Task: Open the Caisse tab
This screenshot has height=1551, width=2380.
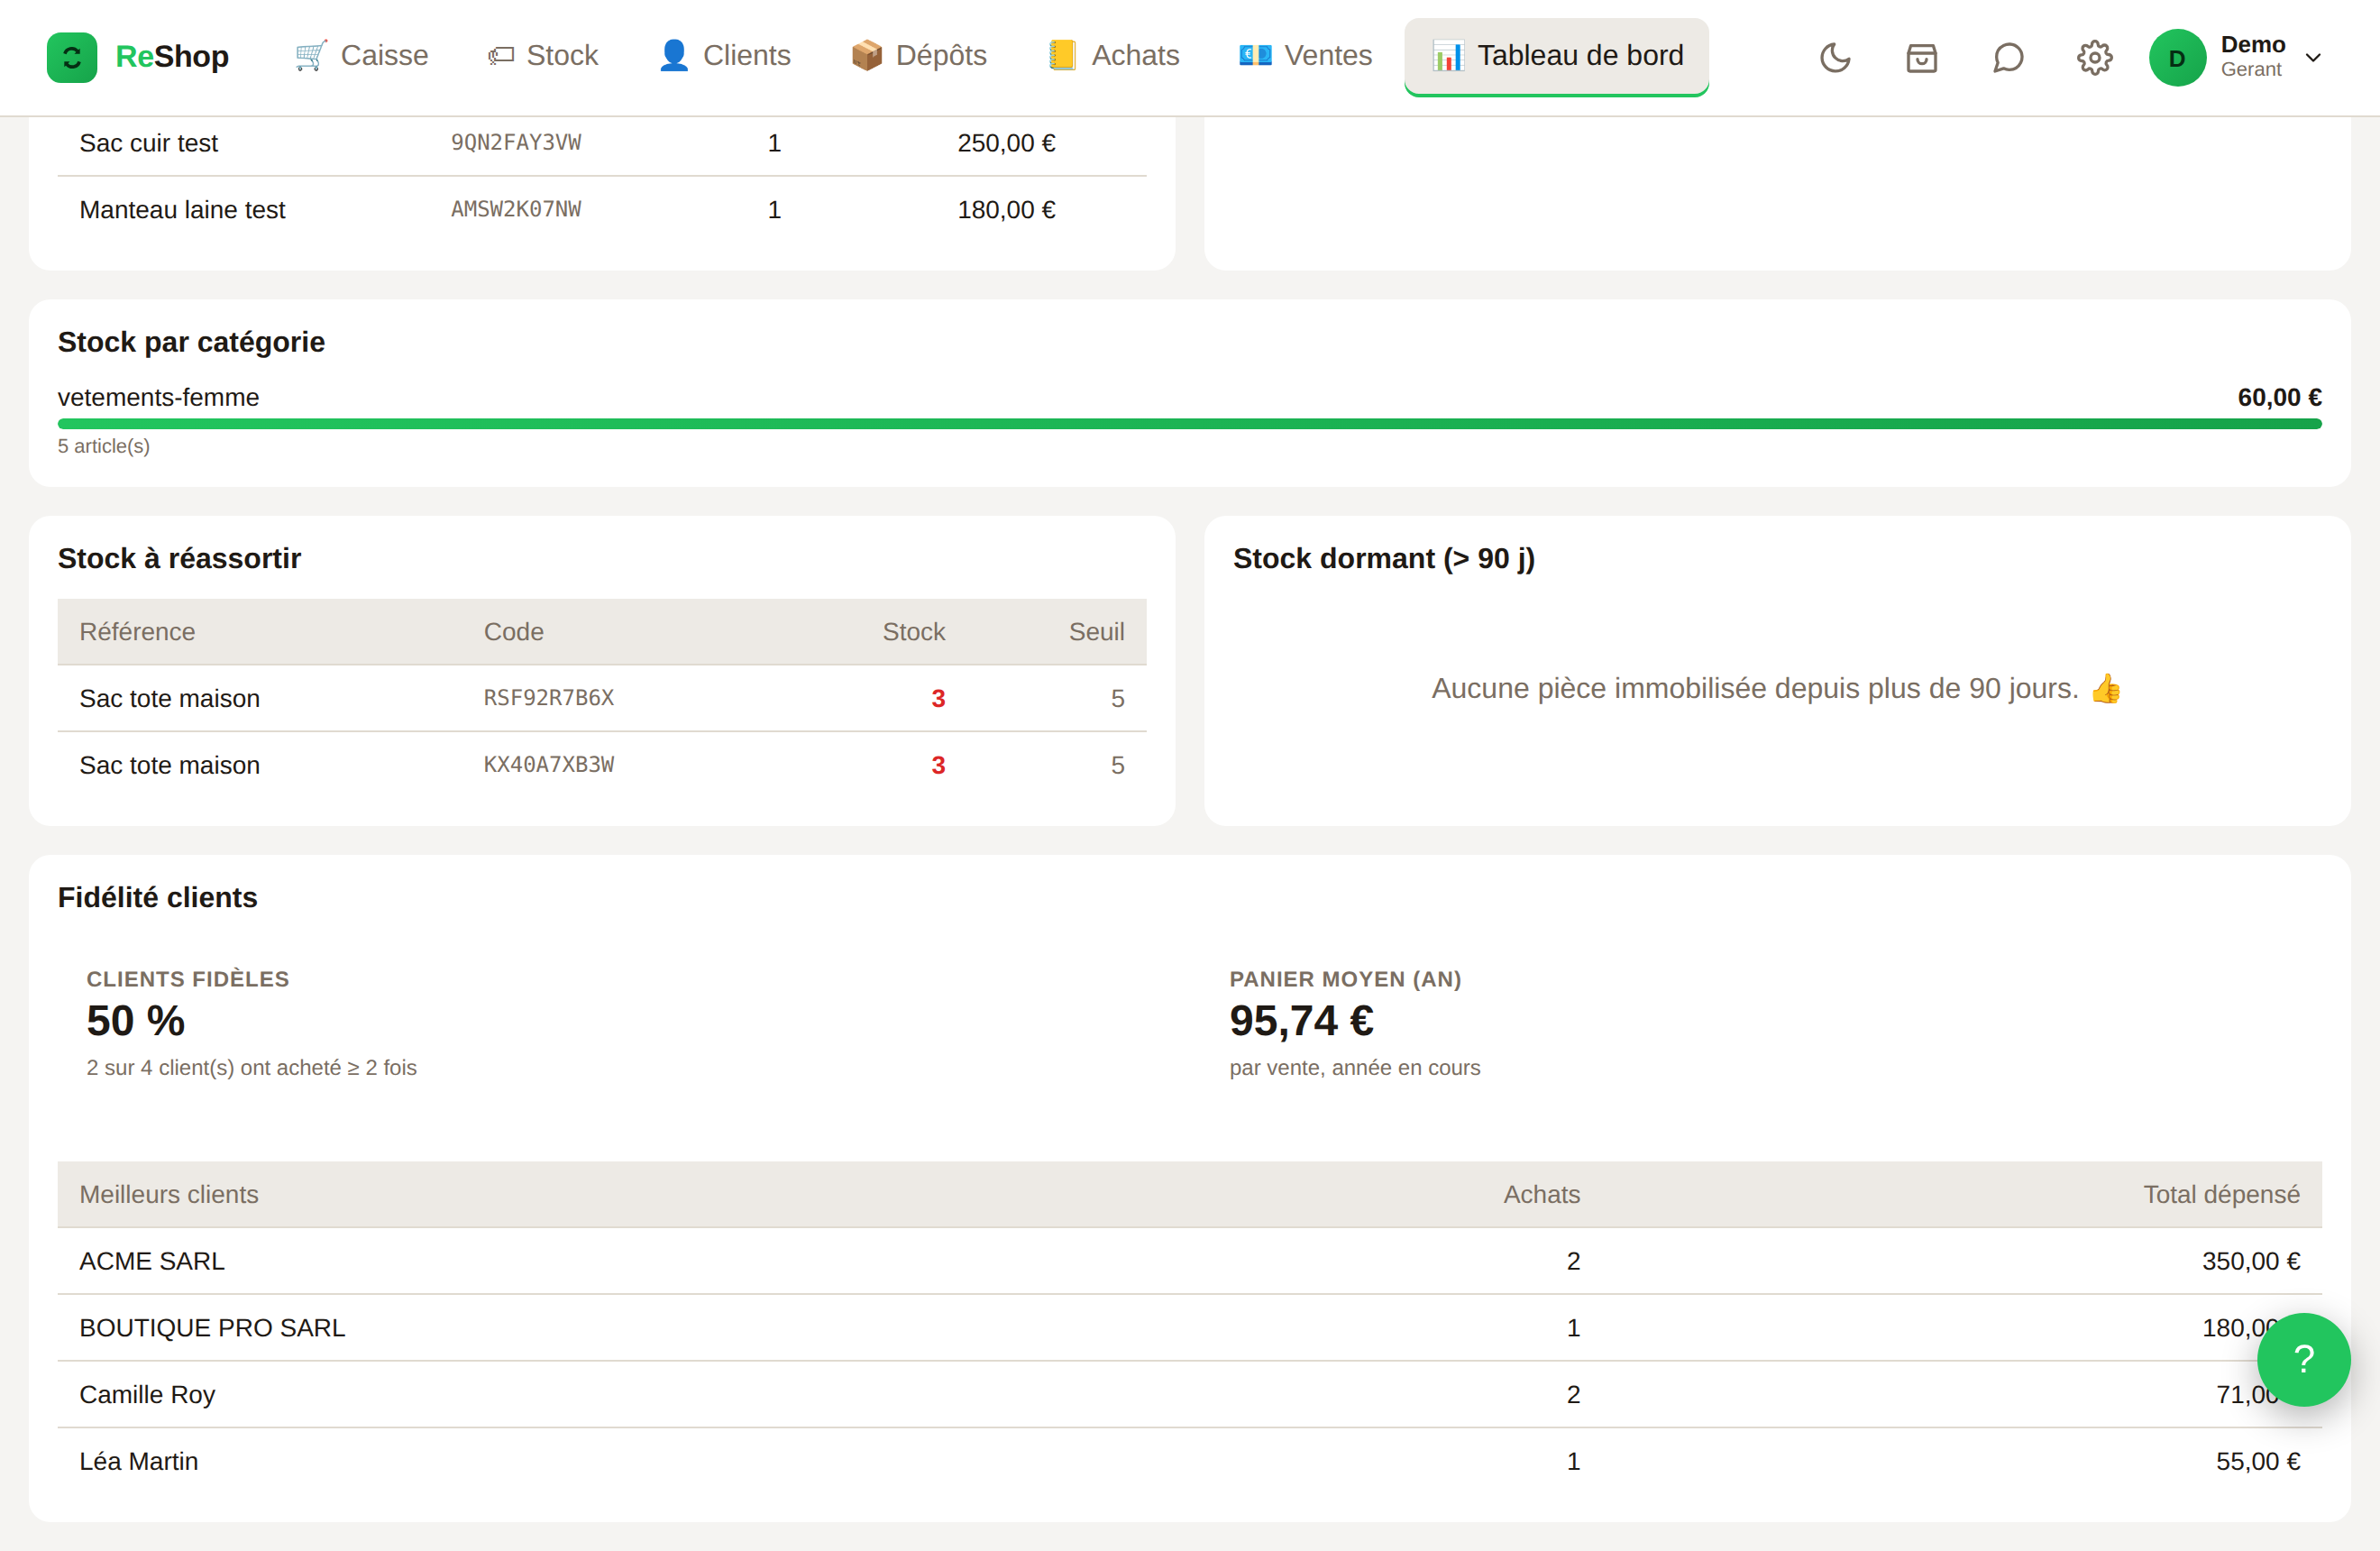Action: tap(362, 56)
